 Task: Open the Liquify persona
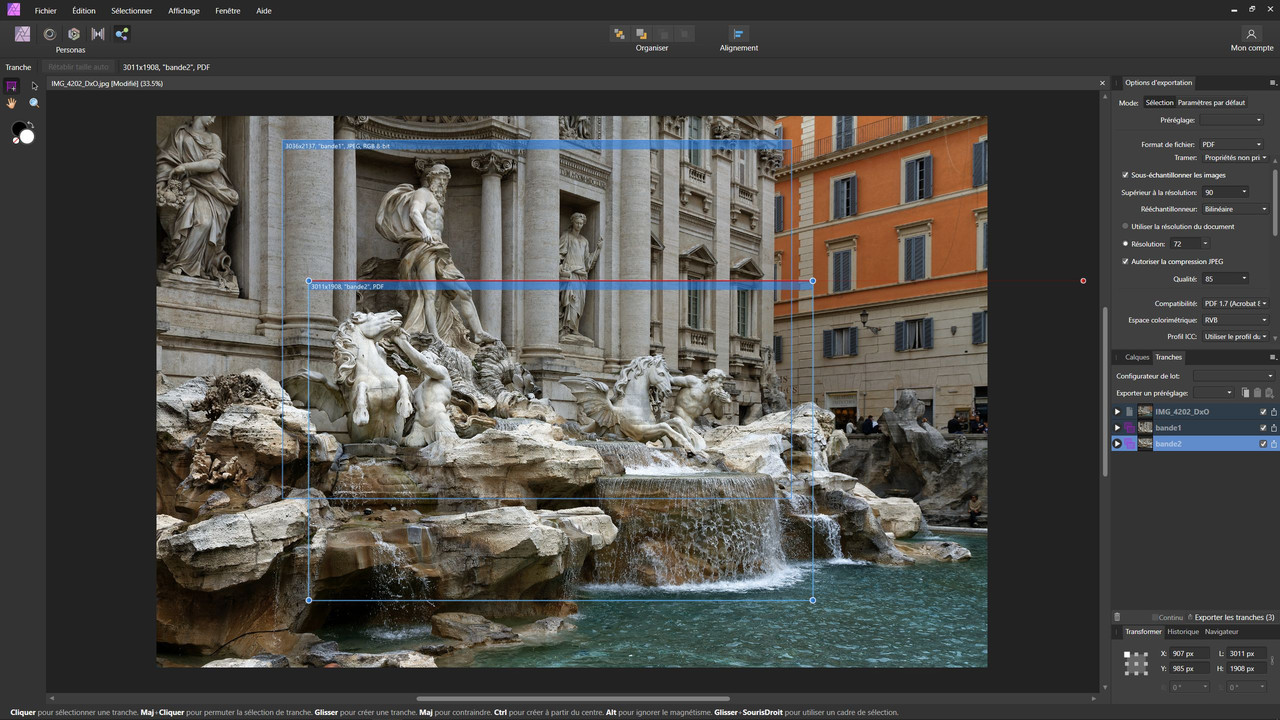pyautogui.click(x=49, y=34)
